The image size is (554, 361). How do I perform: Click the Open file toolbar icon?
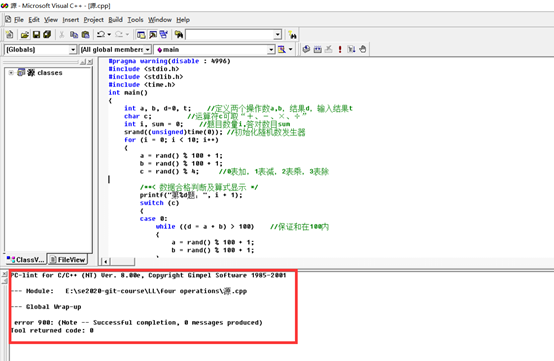pyautogui.click(x=24, y=35)
